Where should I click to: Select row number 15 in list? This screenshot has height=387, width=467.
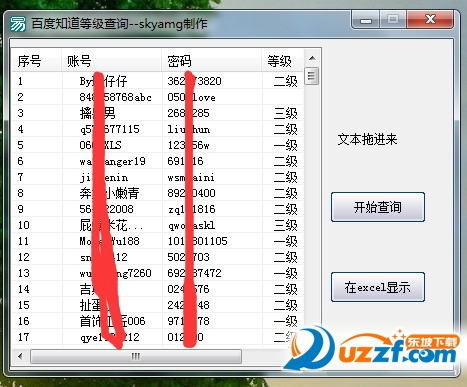click(157, 305)
